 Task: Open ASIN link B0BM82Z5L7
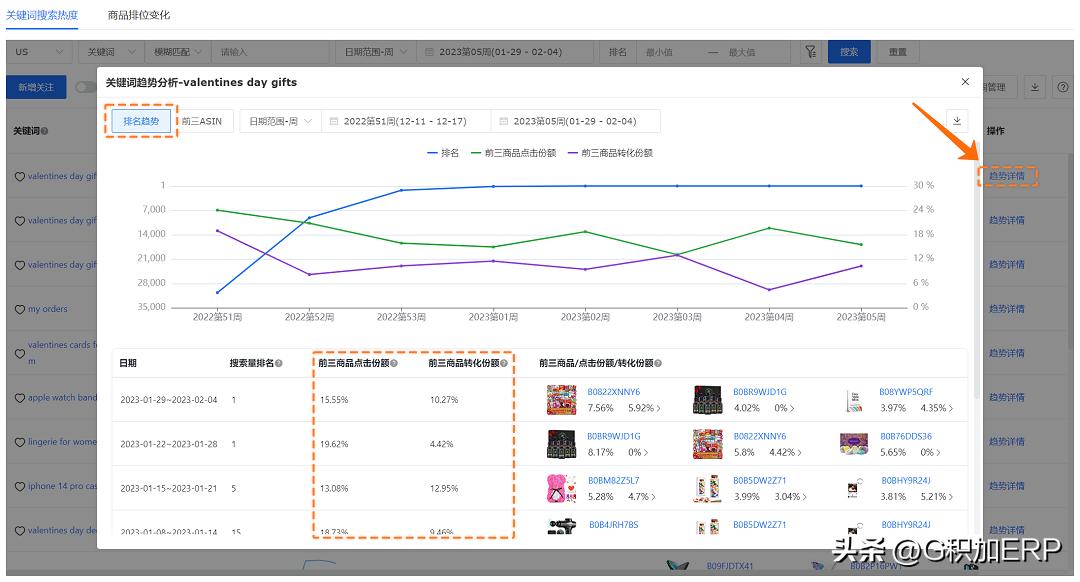click(613, 480)
